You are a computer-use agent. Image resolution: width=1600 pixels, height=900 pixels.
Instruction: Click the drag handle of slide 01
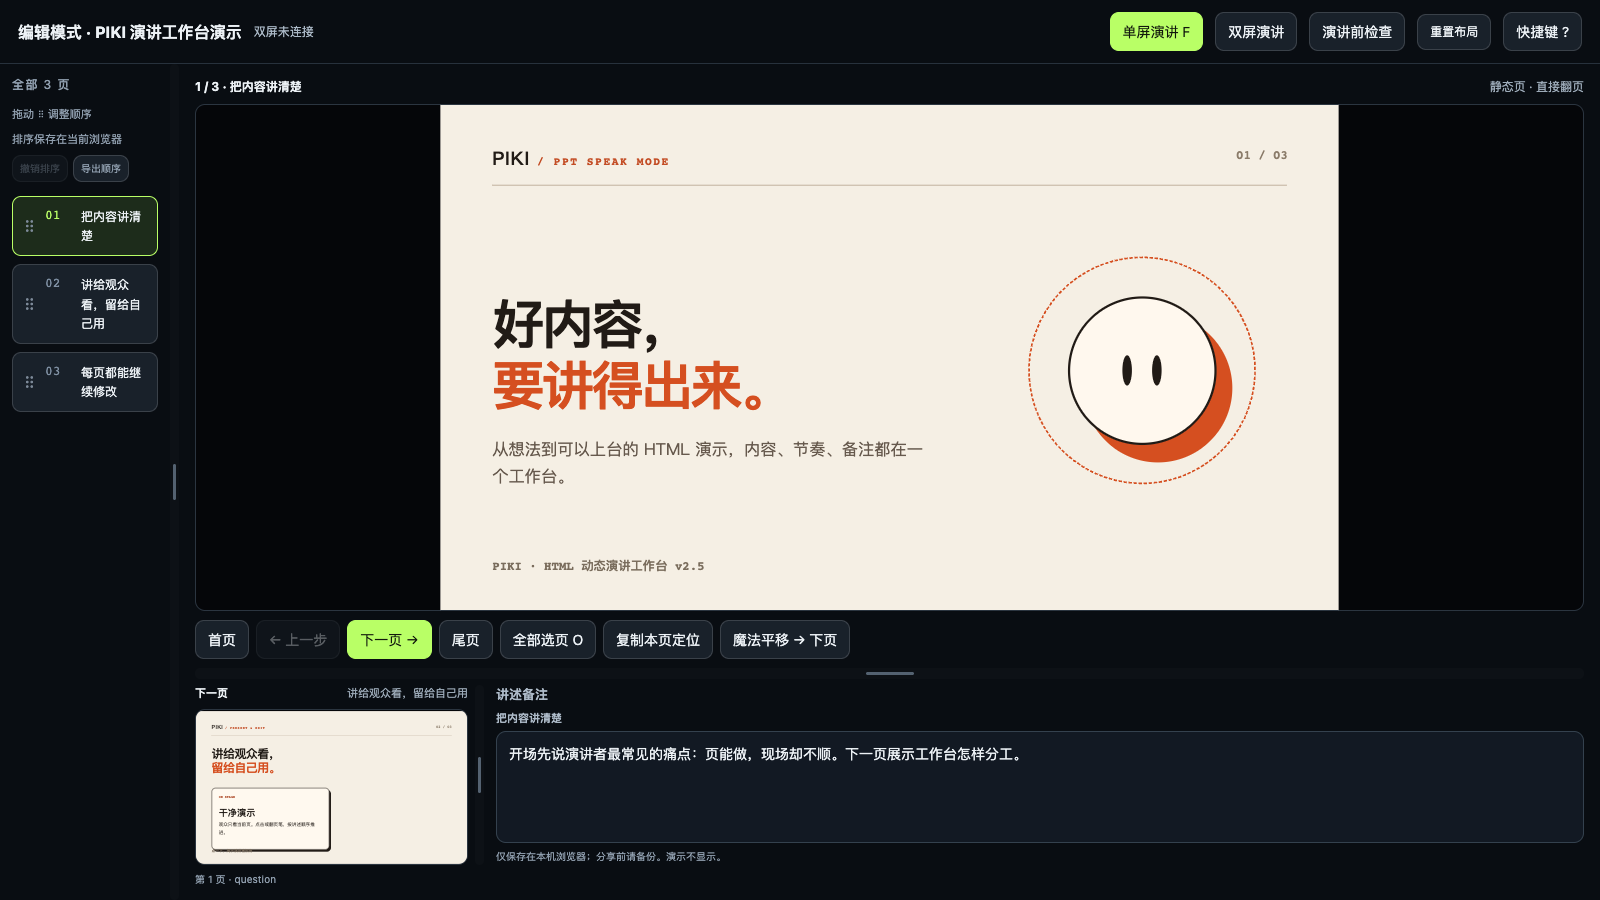[x=29, y=226]
